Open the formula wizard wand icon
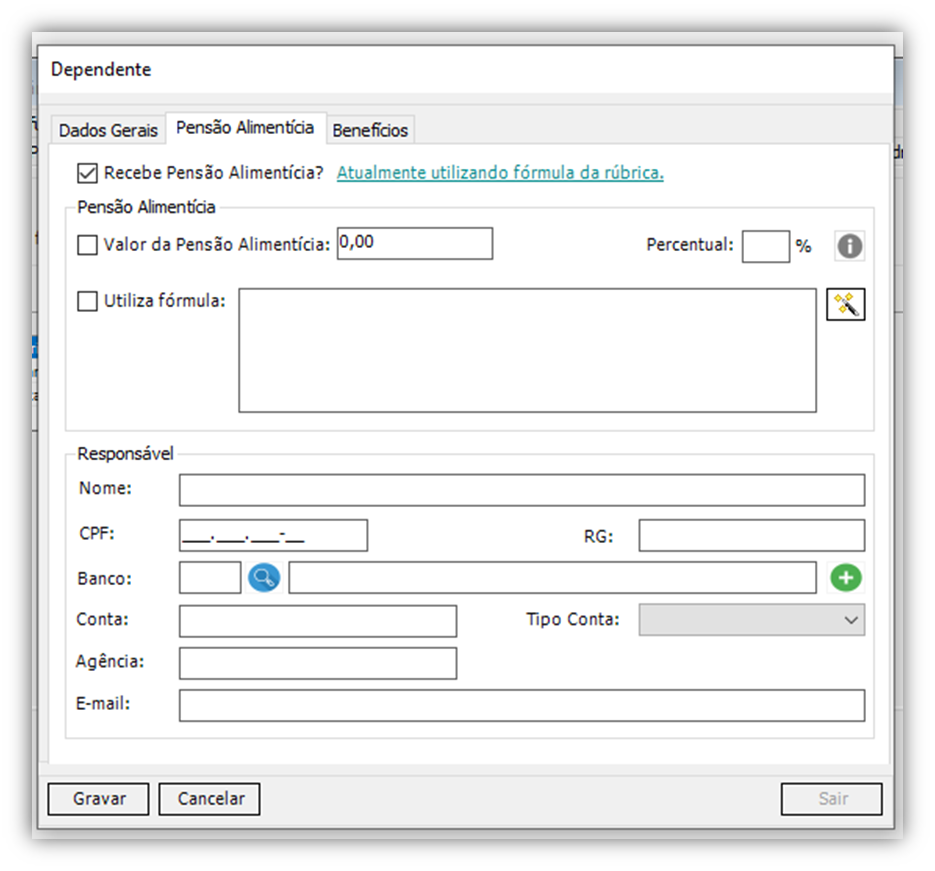 (846, 305)
